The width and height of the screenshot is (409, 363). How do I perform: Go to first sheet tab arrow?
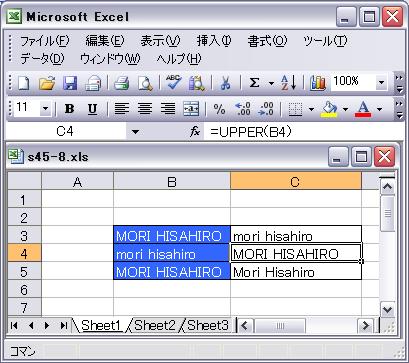point(14,325)
